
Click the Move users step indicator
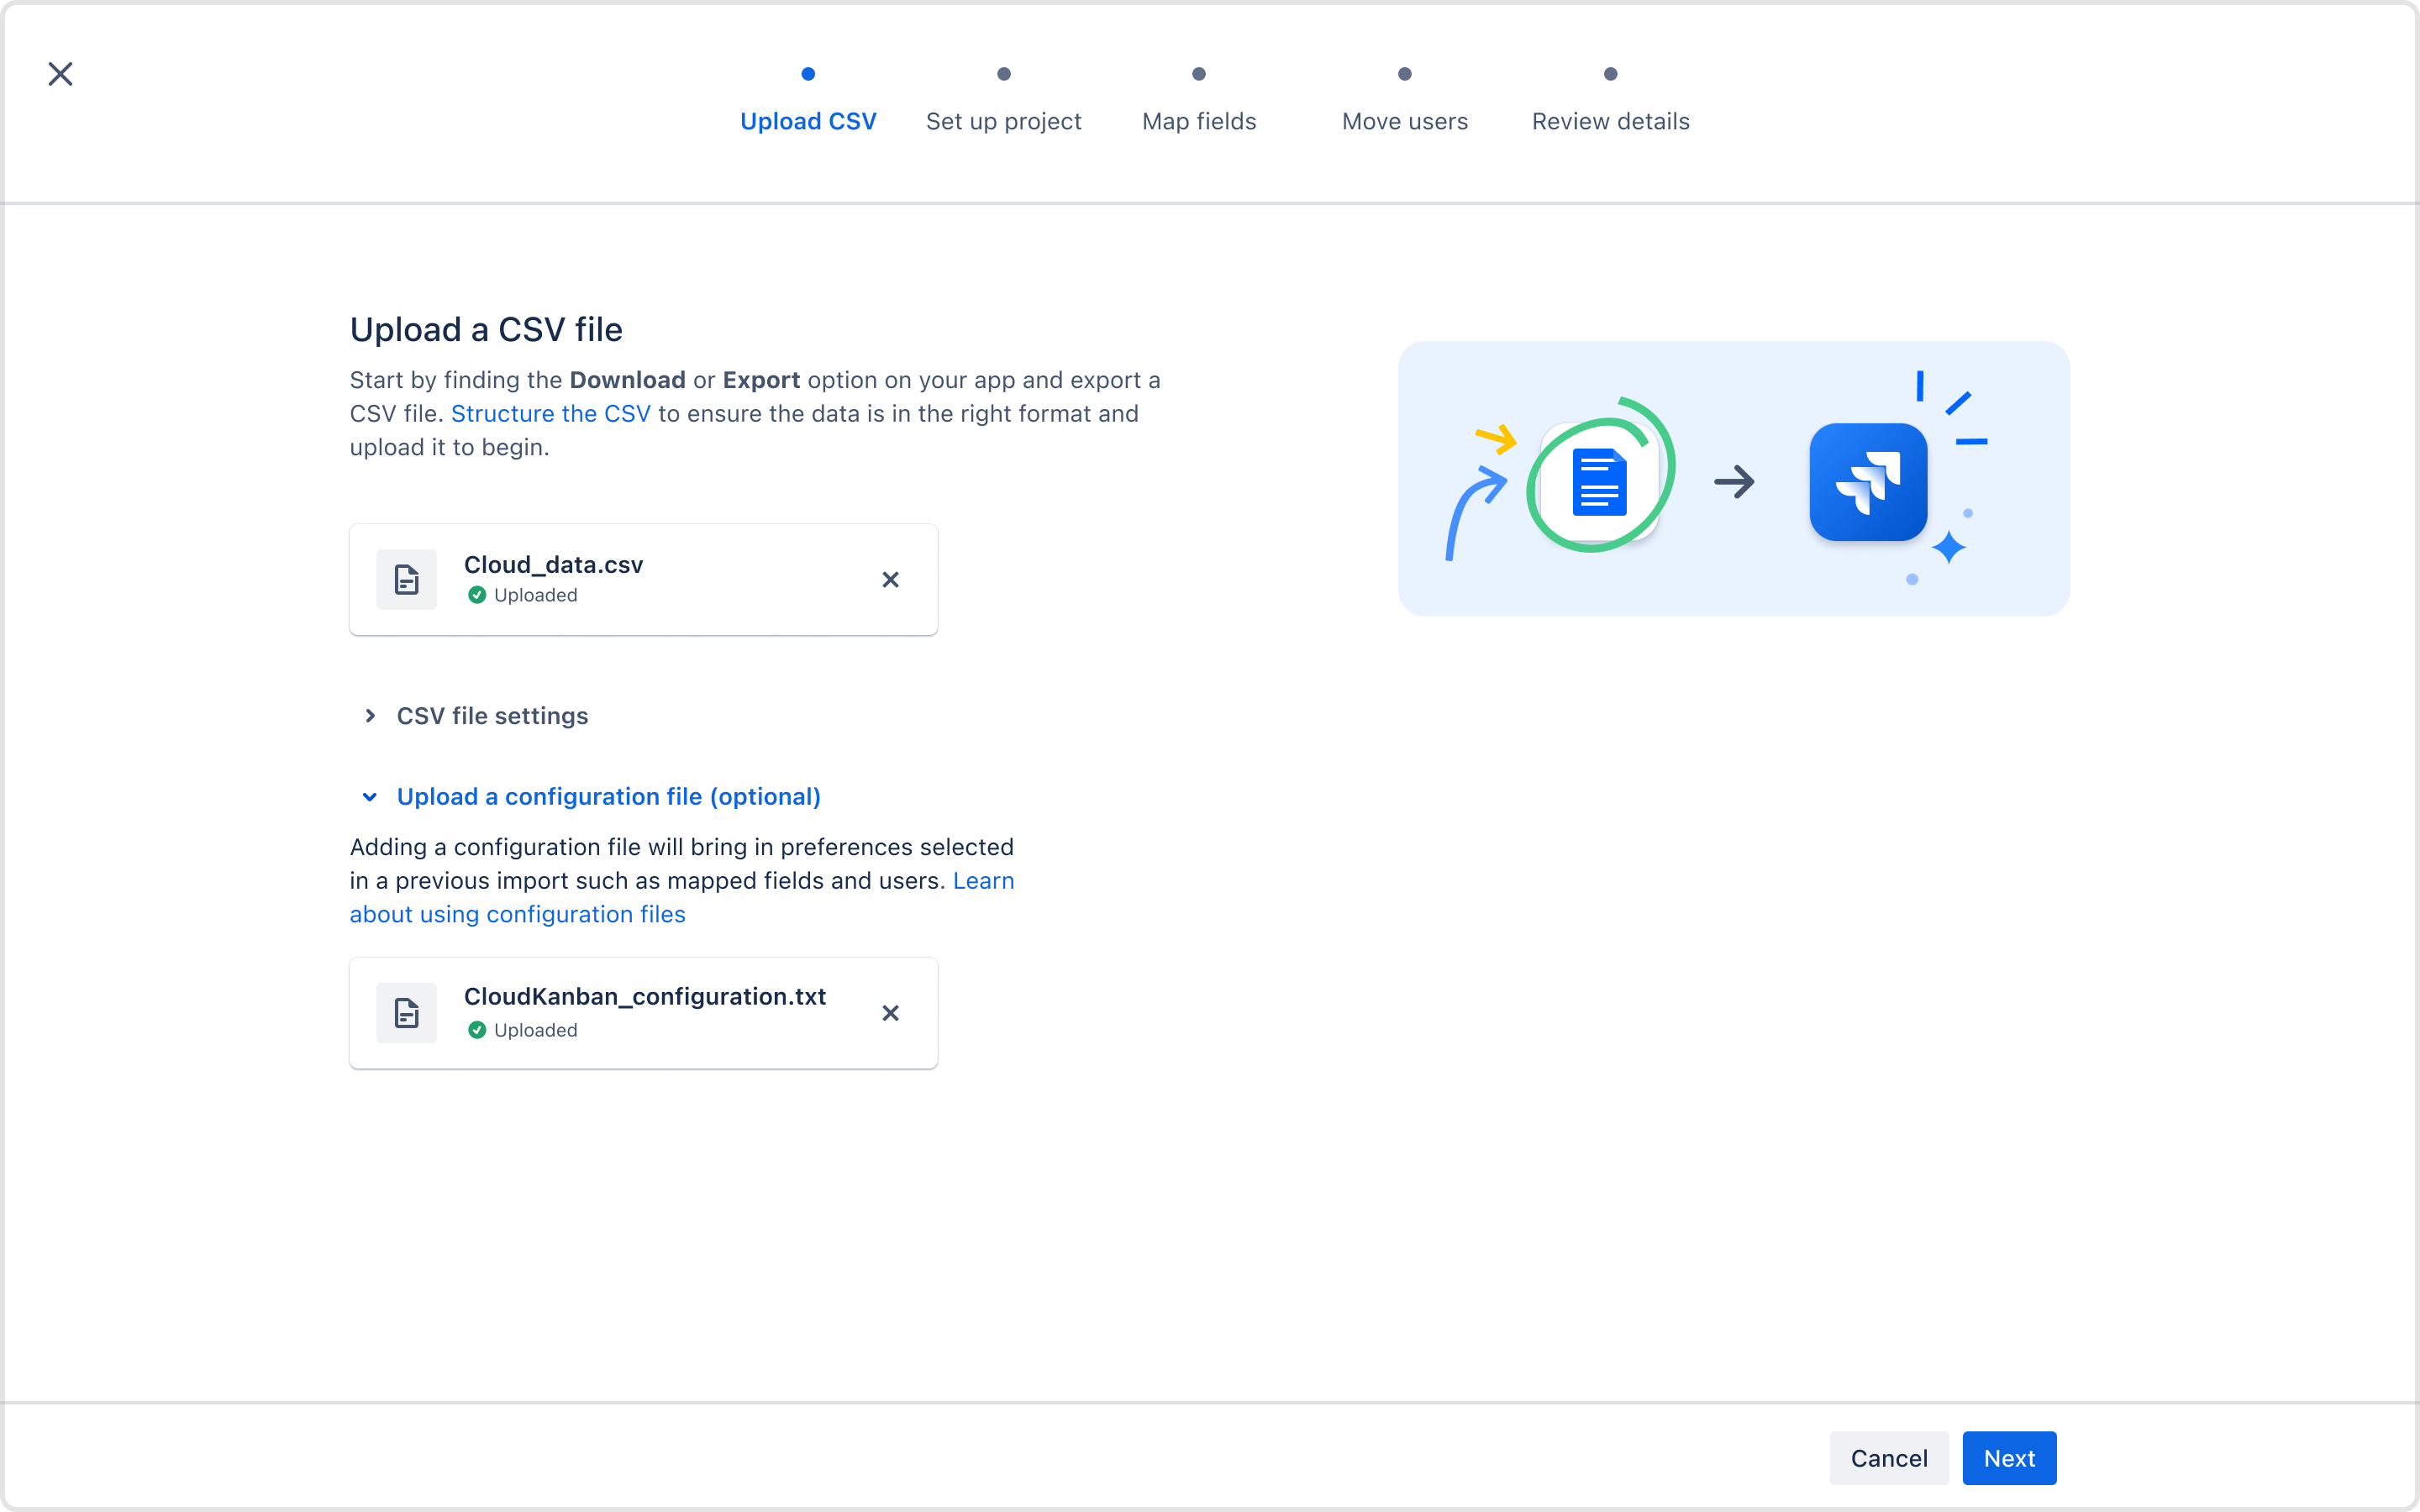[x=1404, y=73]
